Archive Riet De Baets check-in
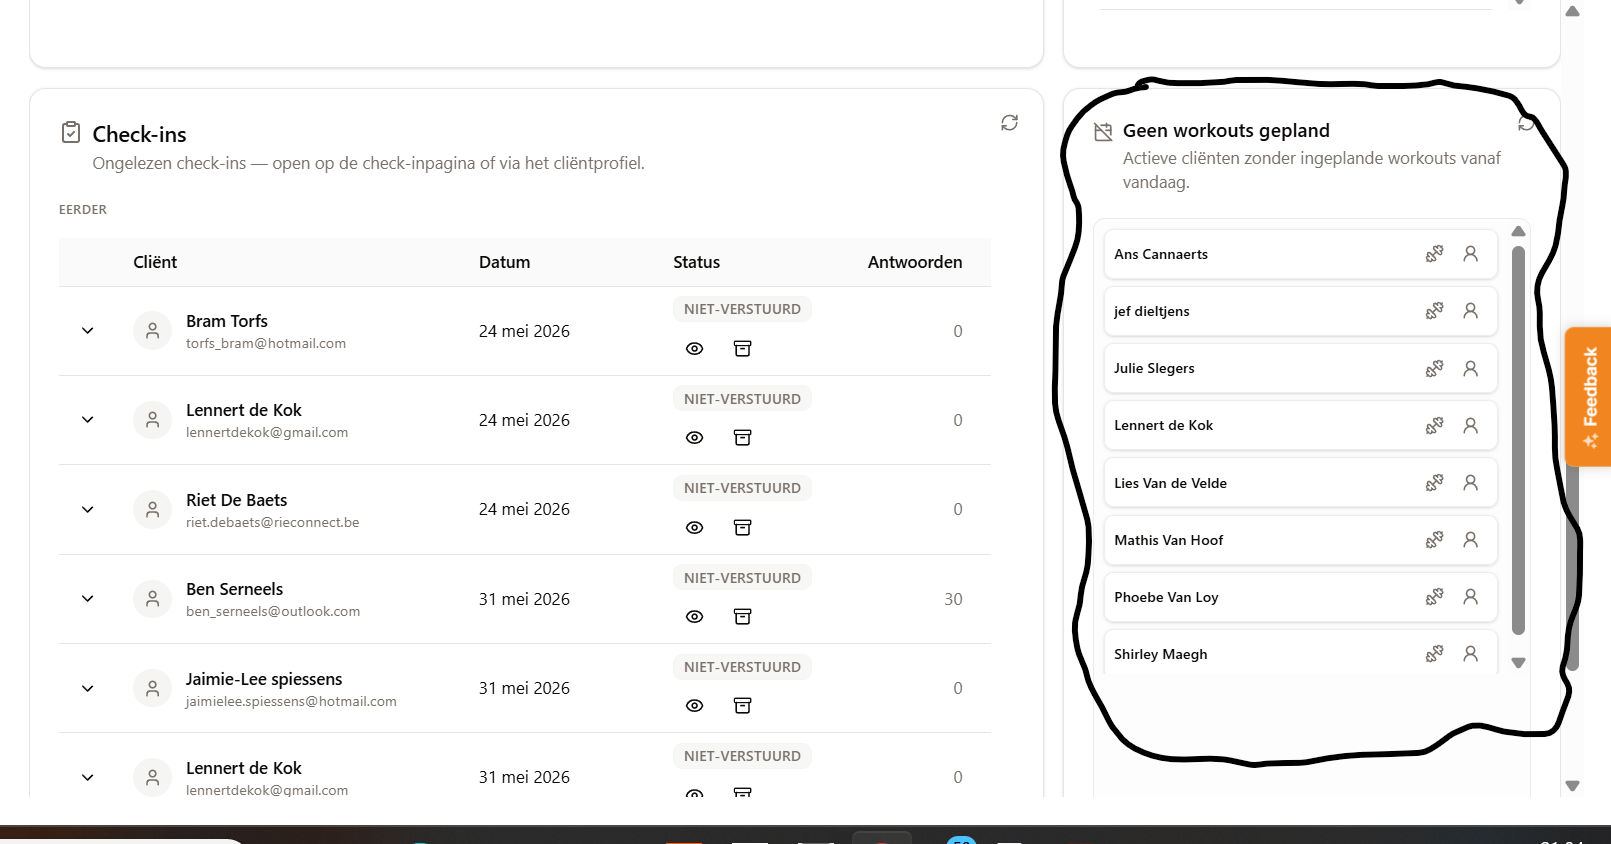 click(x=742, y=528)
